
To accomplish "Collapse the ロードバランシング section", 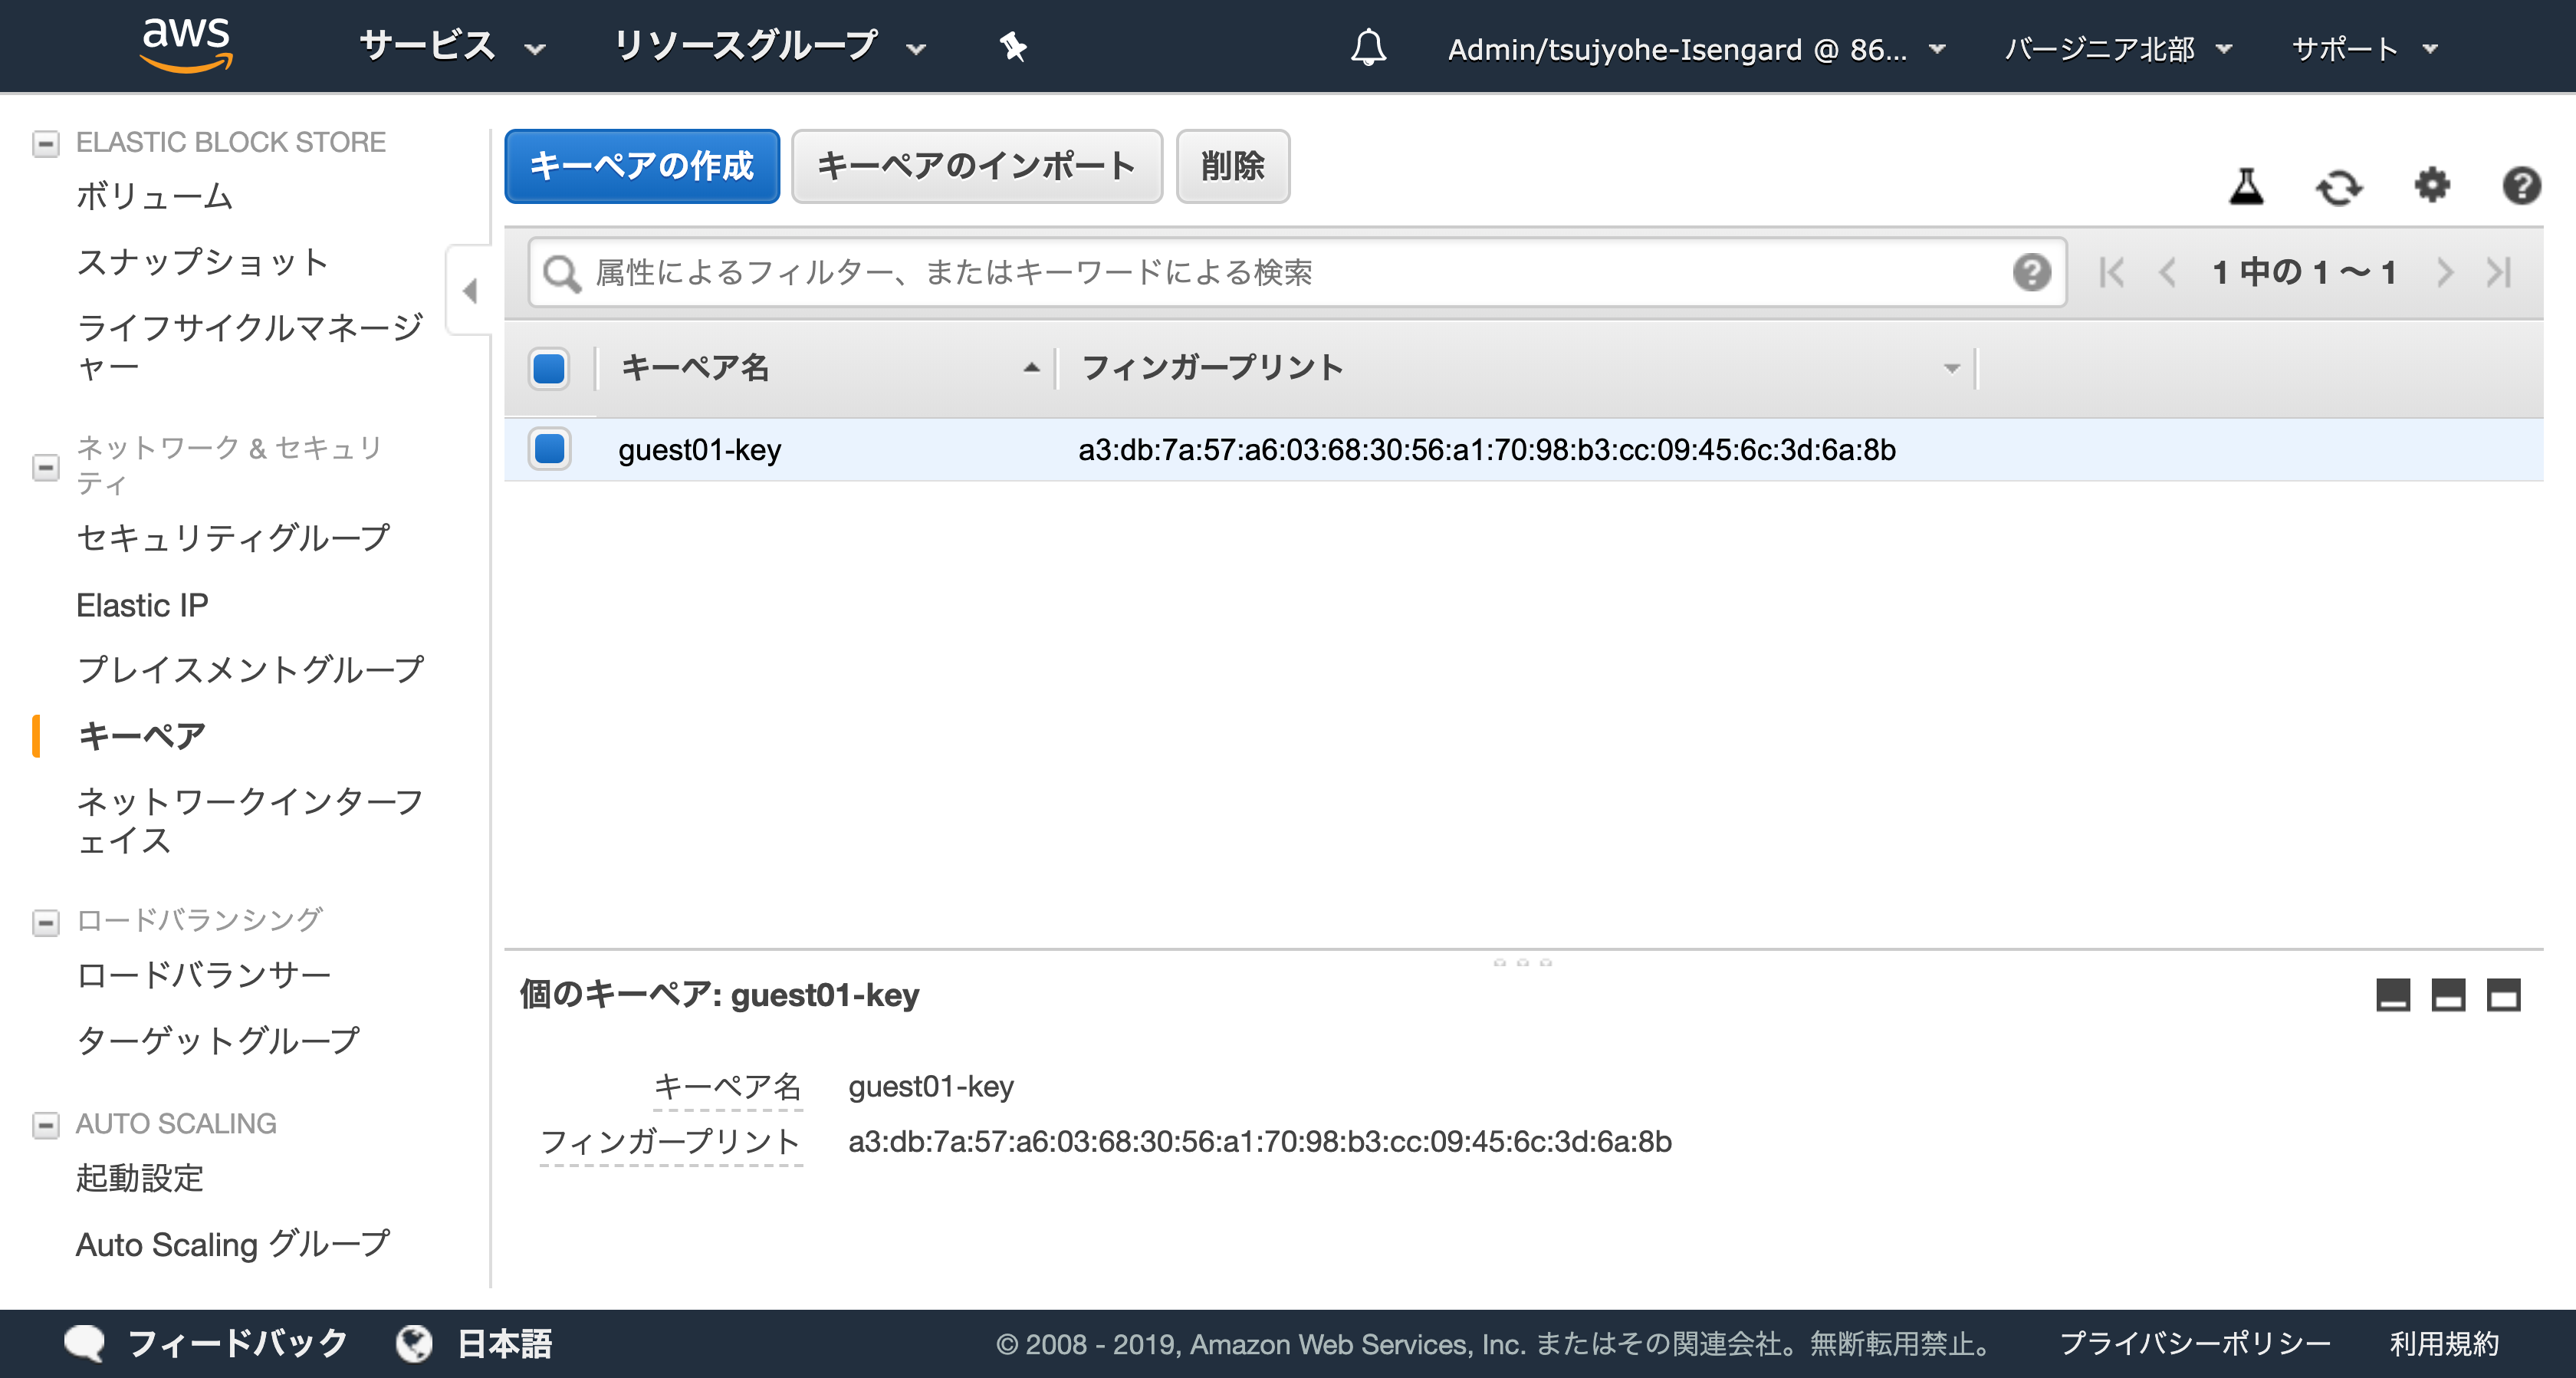I will (45, 922).
